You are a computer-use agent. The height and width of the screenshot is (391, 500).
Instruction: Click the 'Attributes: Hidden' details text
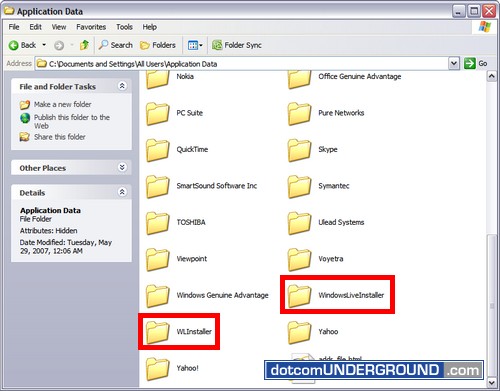pyautogui.click(x=49, y=231)
